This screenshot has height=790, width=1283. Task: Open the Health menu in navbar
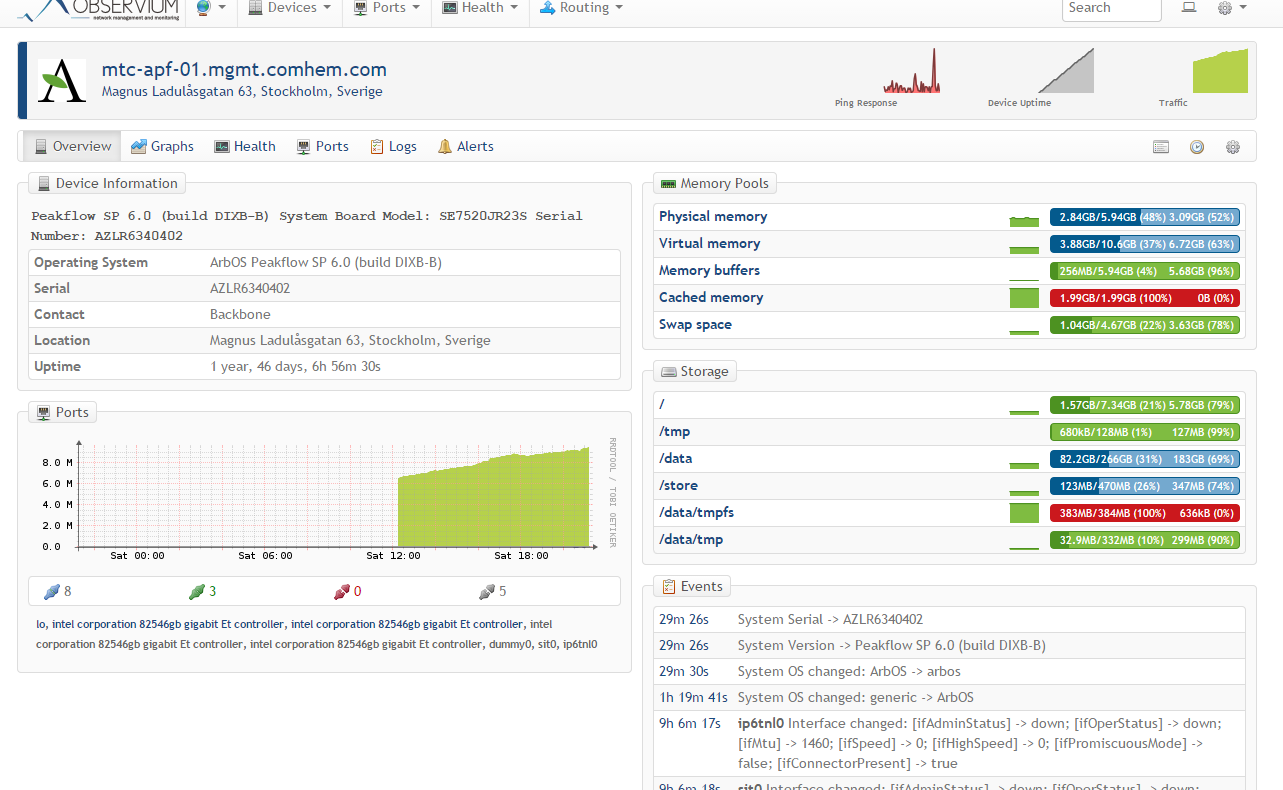click(x=481, y=8)
